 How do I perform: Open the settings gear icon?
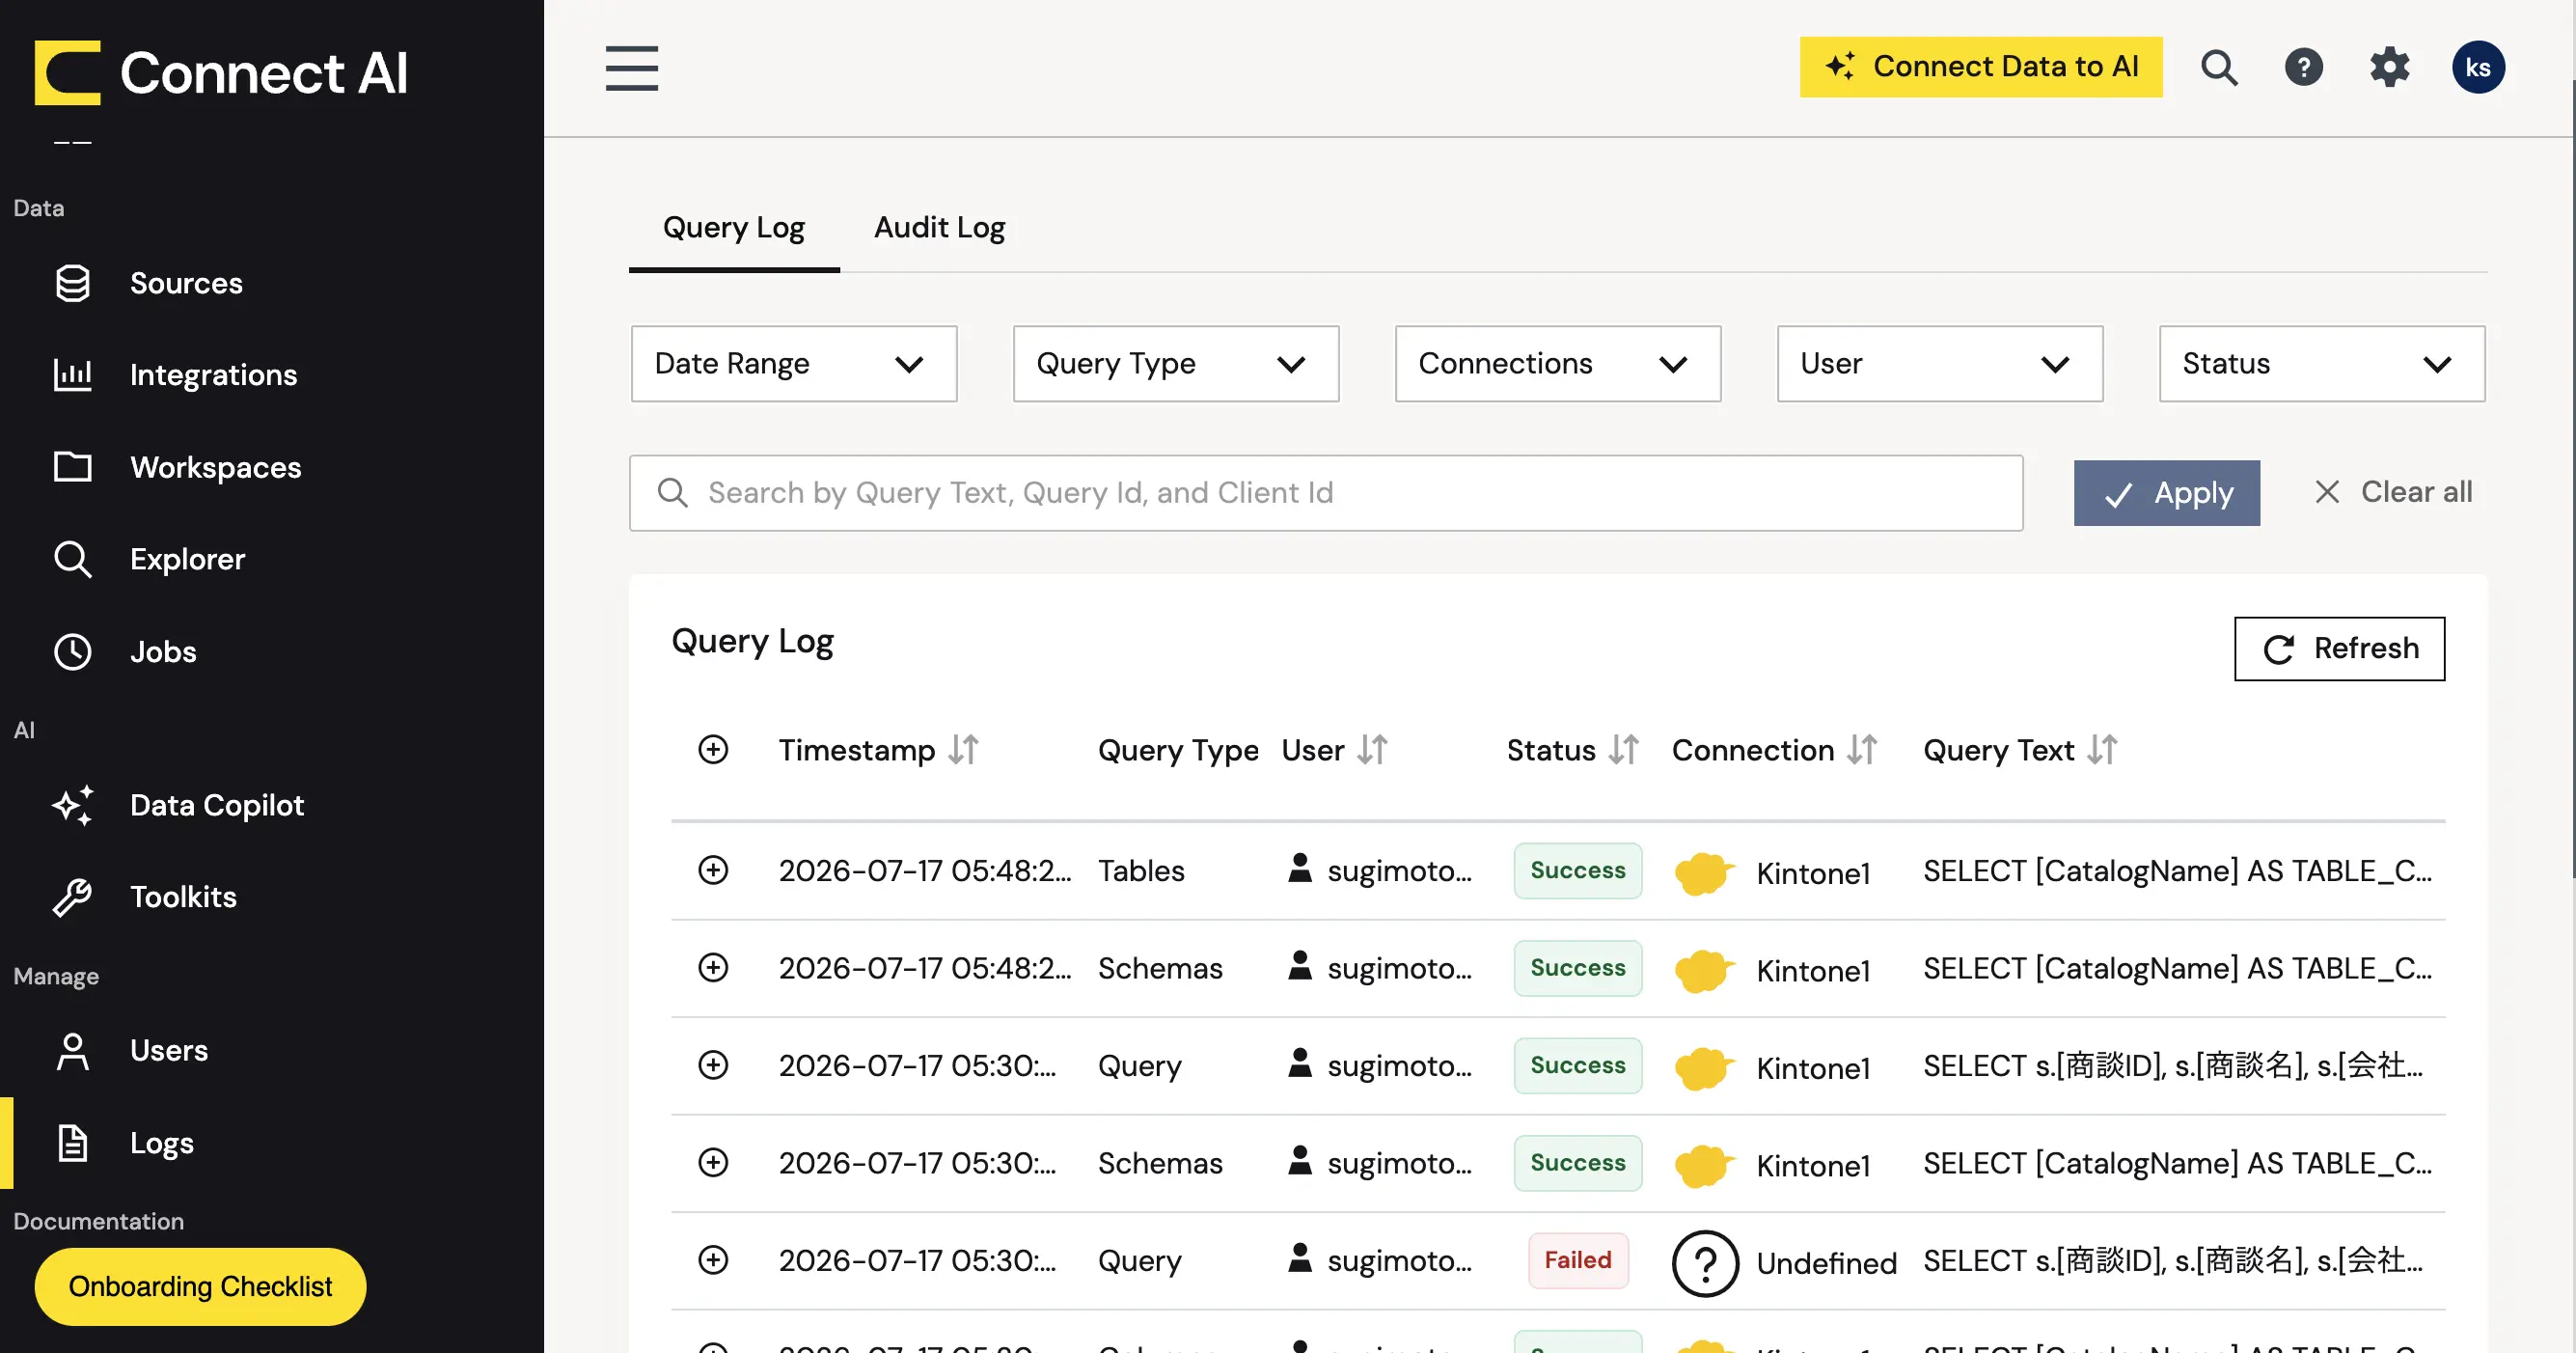2389,67
